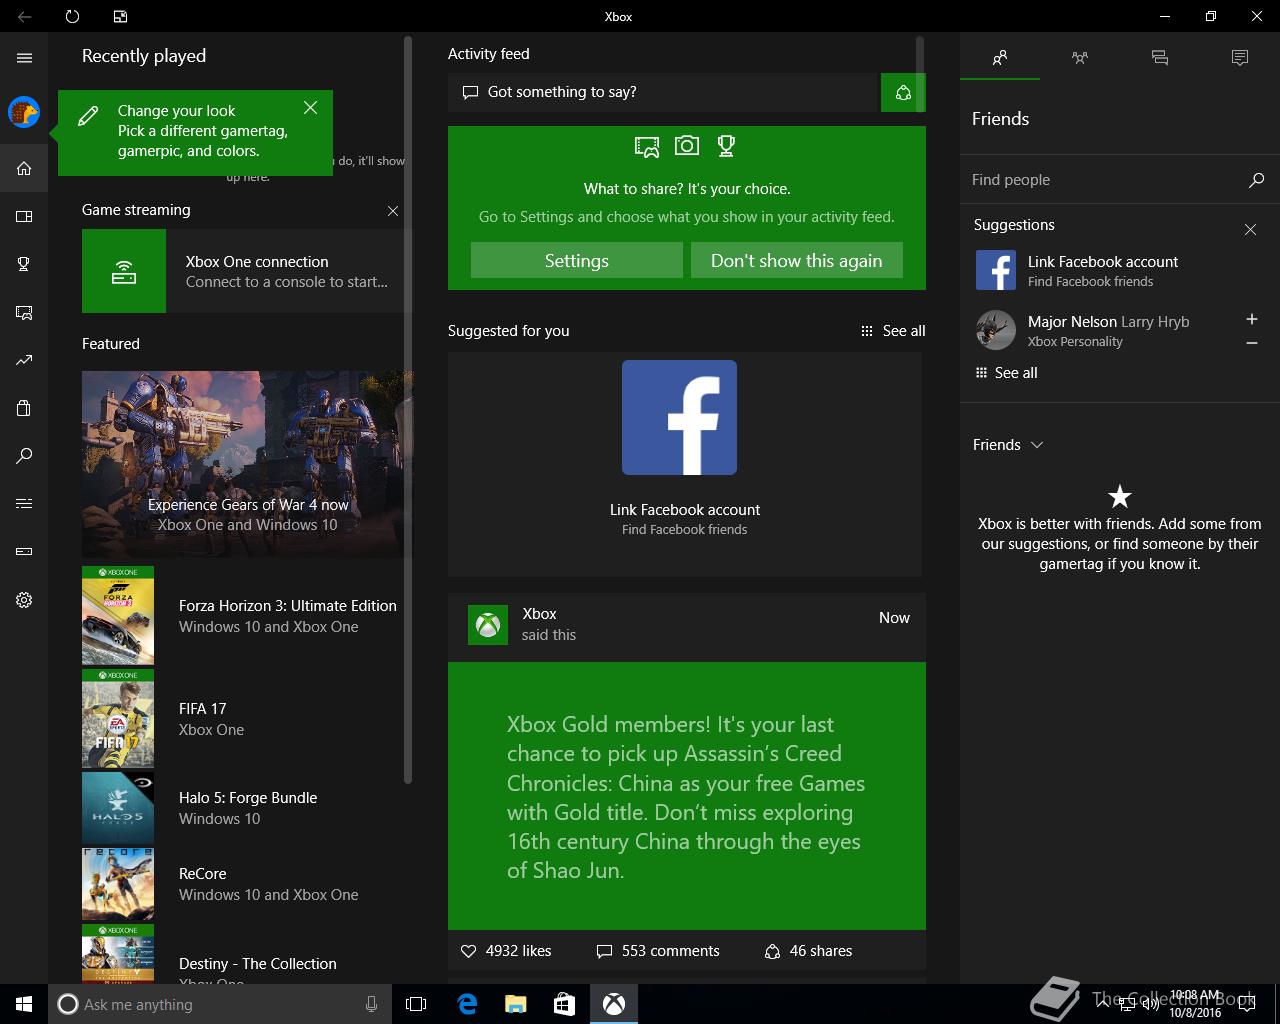
Task: Open Windows Store from the taskbar
Action: [564, 1004]
